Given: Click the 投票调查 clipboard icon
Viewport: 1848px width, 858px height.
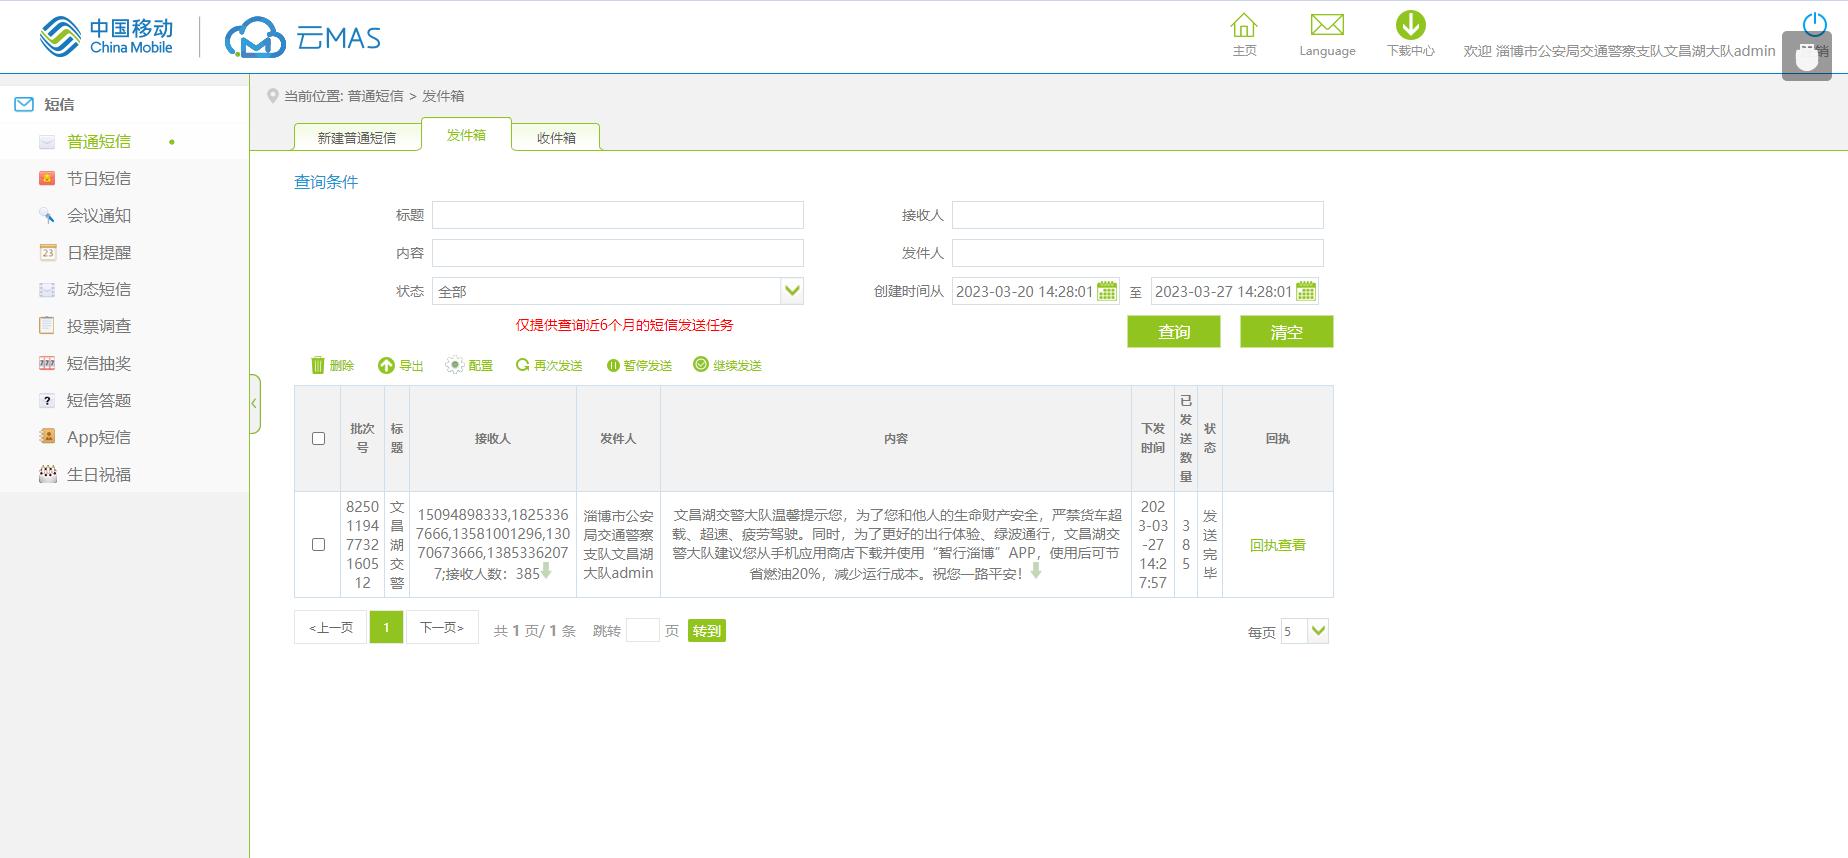Looking at the screenshot, I should 47,326.
